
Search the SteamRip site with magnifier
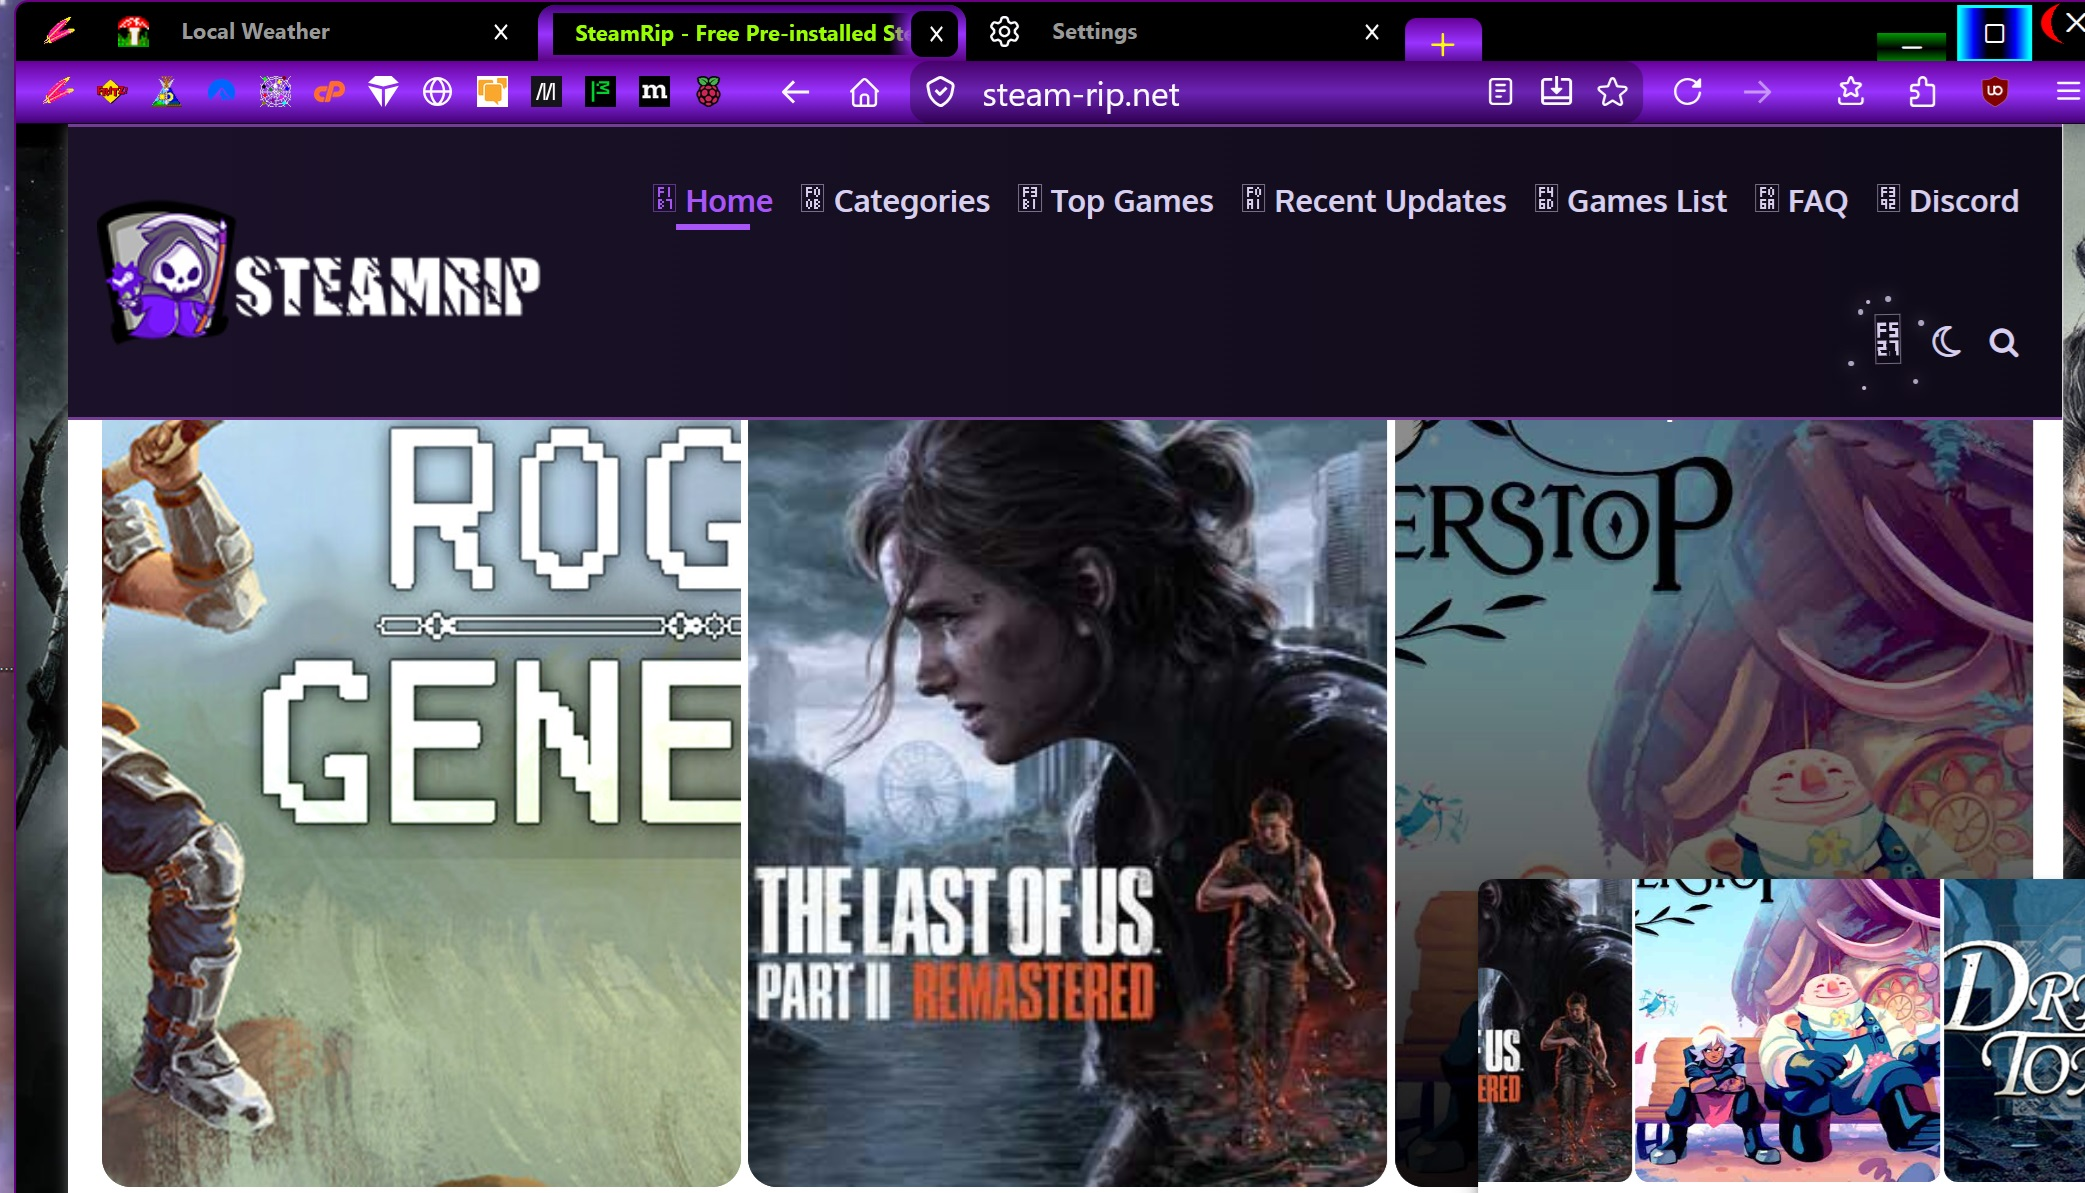pyautogui.click(x=2003, y=343)
